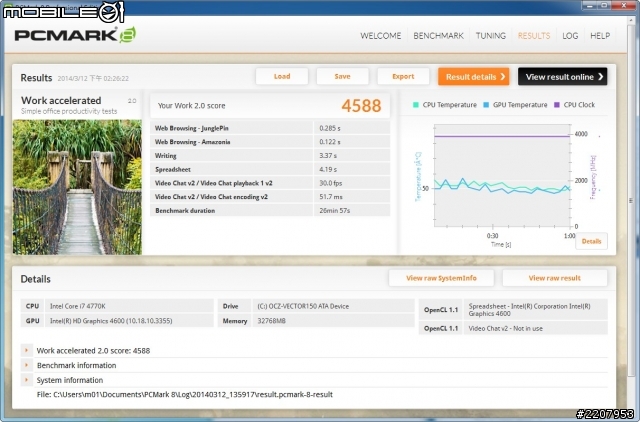This screenshot has width=640, height=422.
Task: Select Web Browsing - Amazonia row
Action: [x=270, y=142]
